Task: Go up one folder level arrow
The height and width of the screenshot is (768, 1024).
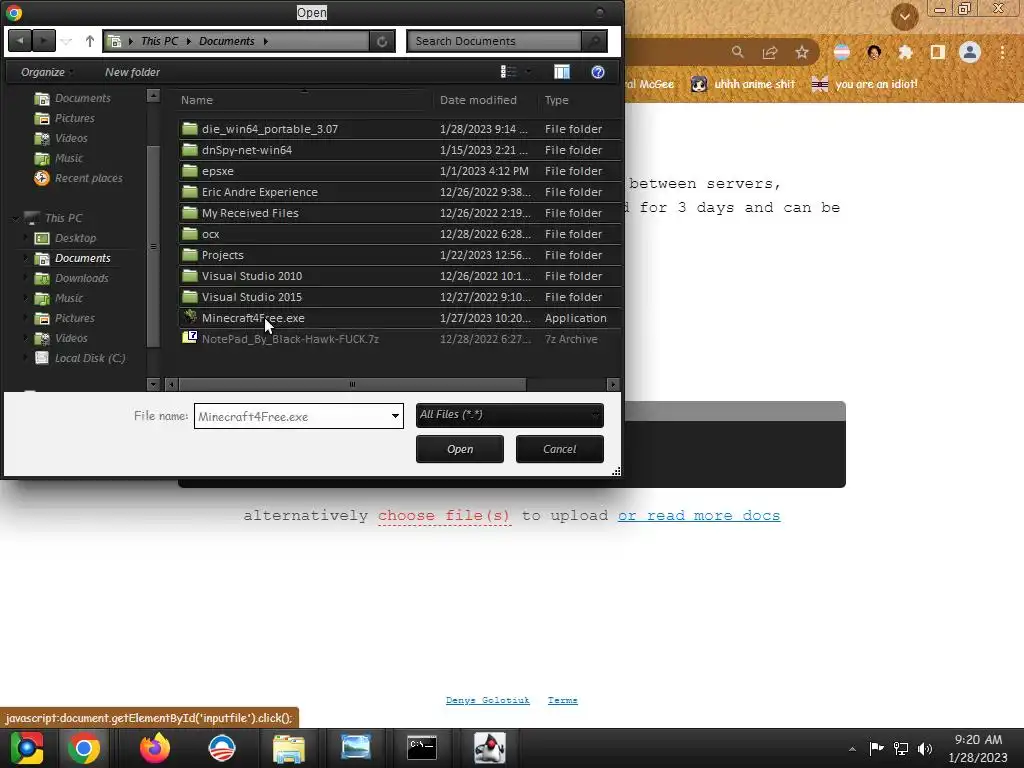Action: point(89,41)
